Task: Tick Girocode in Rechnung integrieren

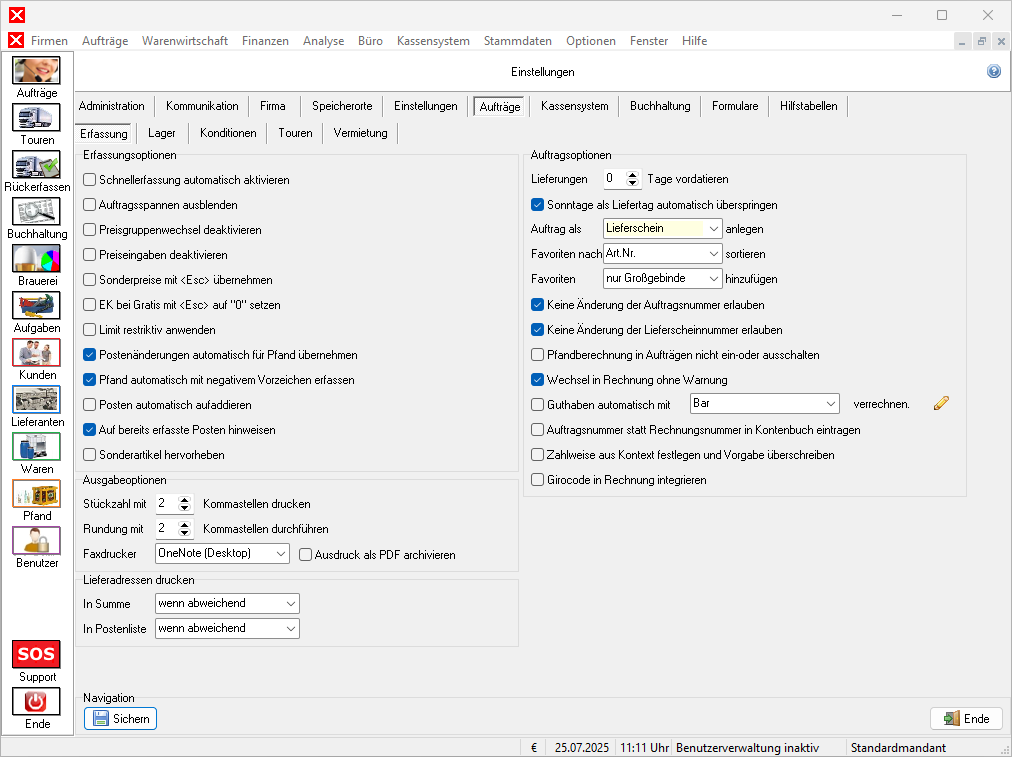Action: tap(538, 480)
